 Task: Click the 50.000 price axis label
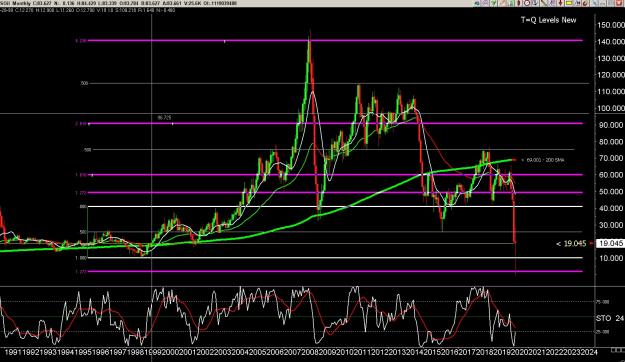click(x=612, y=191)
